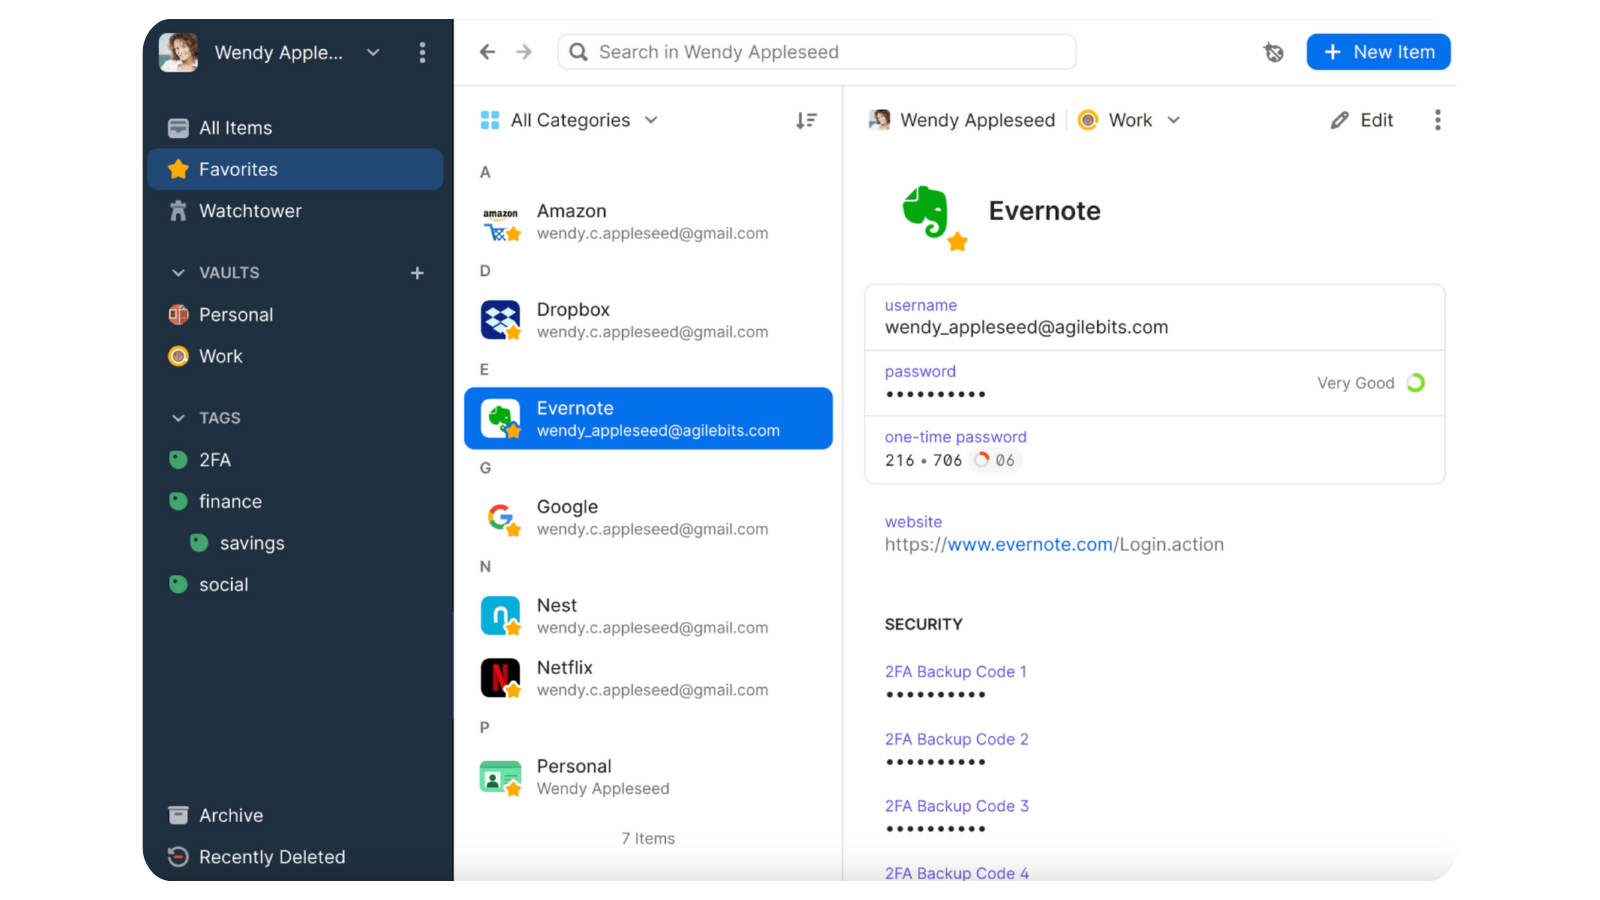Click the one-time password countdown timer
The width and height of the screenshot is (1600, 900).
point(995,460)
